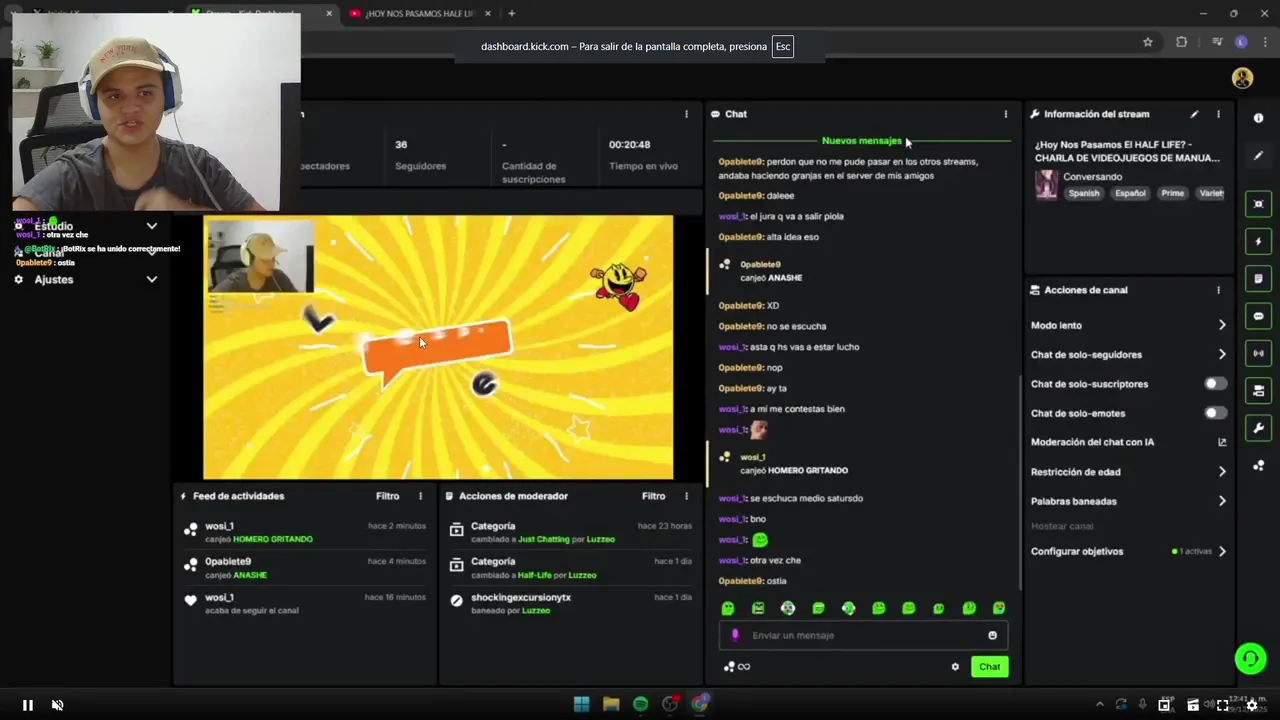Open stream stats panel three-dot menu
This screenshot has width=1280, height=720.
(x=686, y=114)
